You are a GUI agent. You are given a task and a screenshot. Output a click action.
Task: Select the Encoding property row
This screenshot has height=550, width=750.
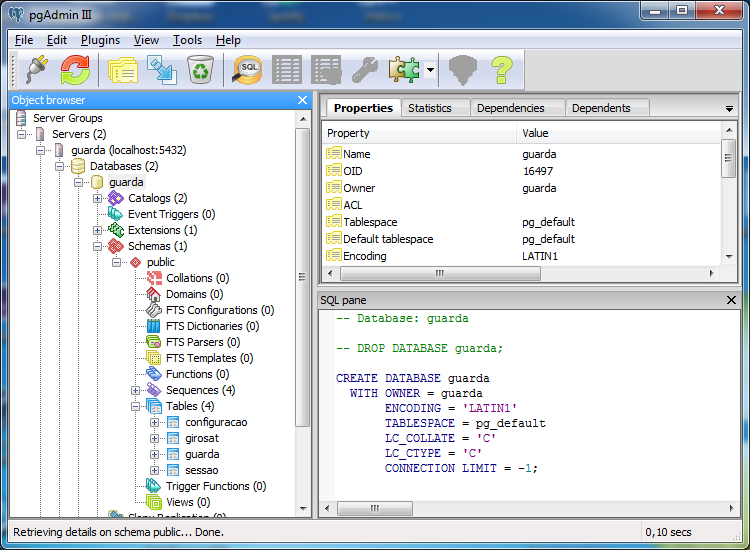[x=521, y=256]
